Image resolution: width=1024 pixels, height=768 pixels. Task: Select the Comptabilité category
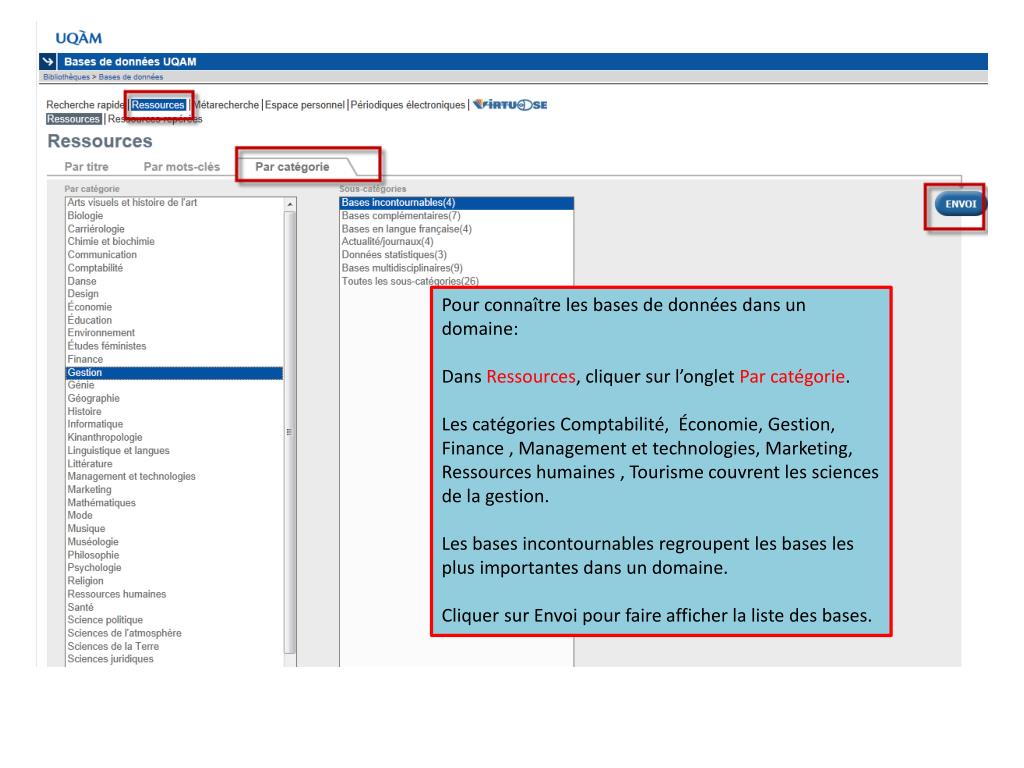174,268
